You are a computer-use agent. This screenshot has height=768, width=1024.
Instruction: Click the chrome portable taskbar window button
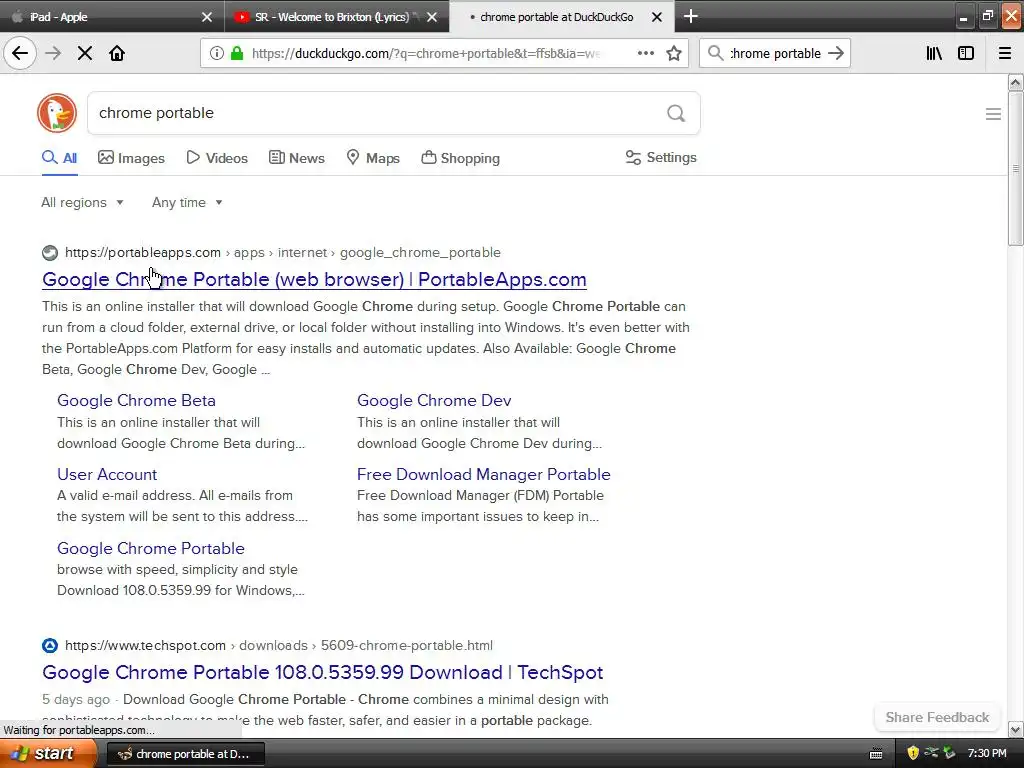coord(185,754)
